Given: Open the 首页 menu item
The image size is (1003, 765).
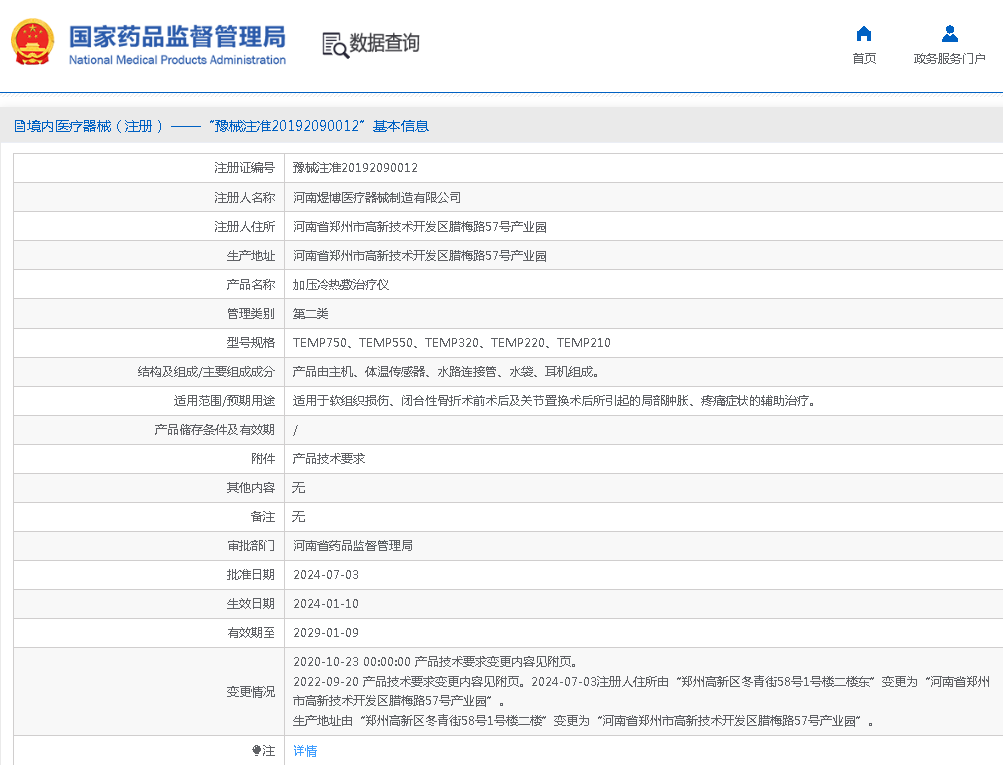Looking at the screenshot, I should coord(864,59).
